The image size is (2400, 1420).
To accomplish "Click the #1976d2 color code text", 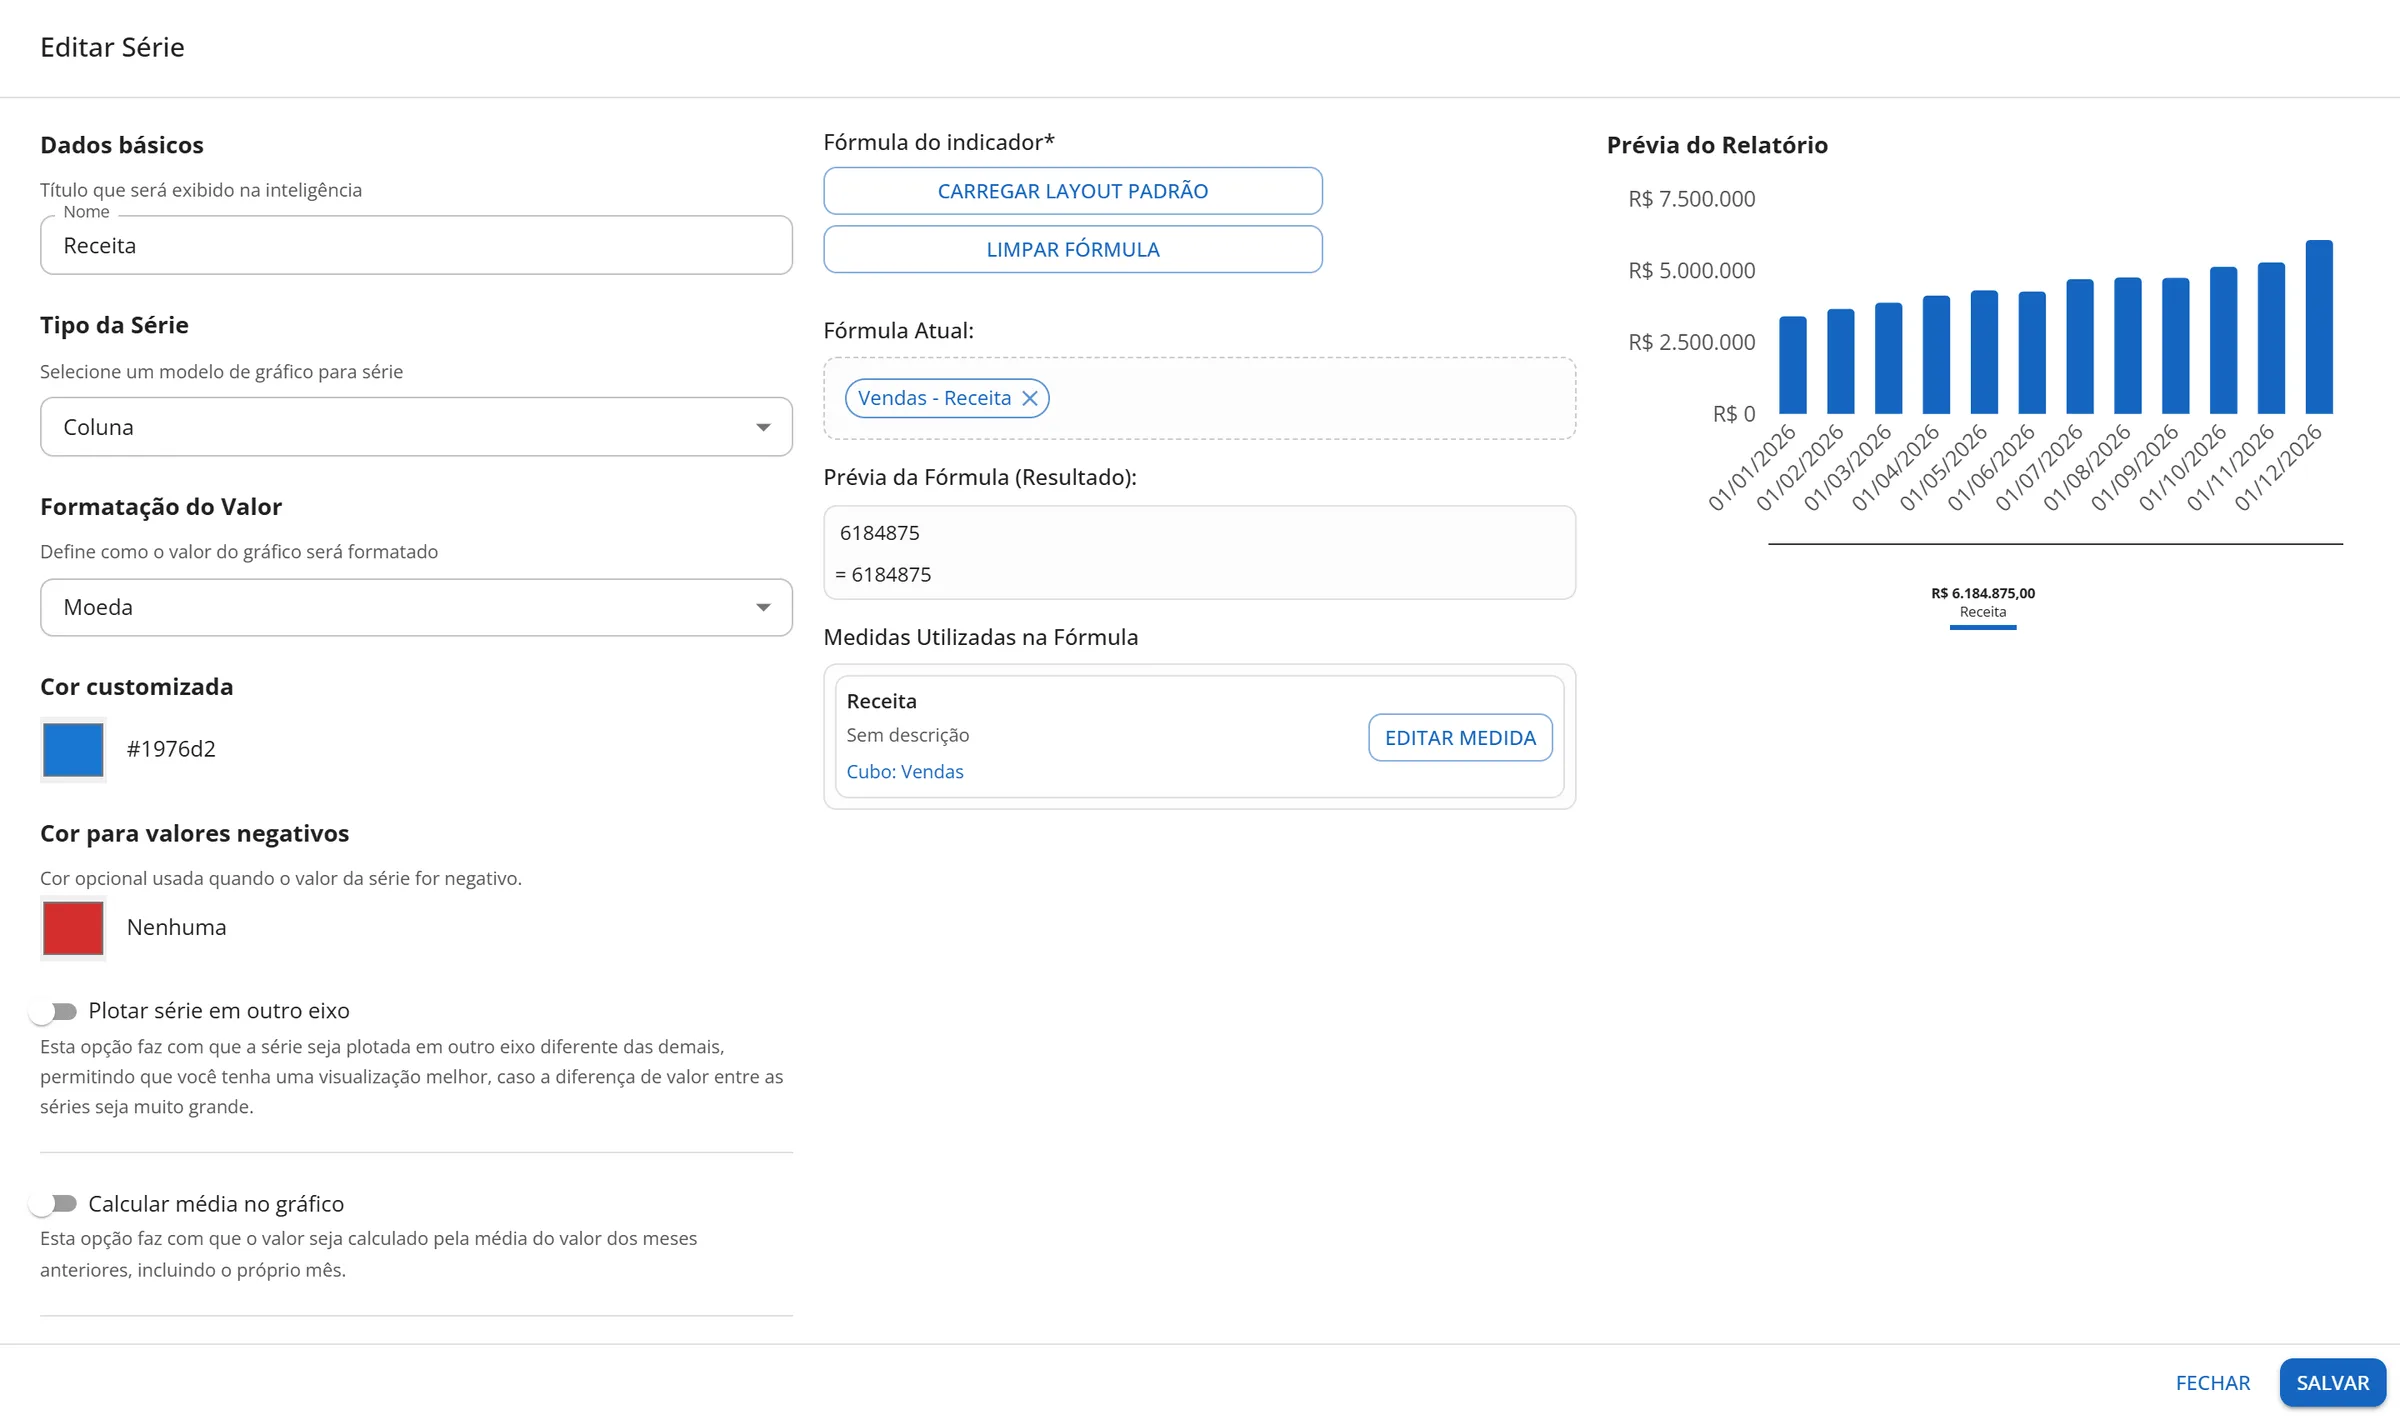I will pyautogui.click(x=171, y=749).
